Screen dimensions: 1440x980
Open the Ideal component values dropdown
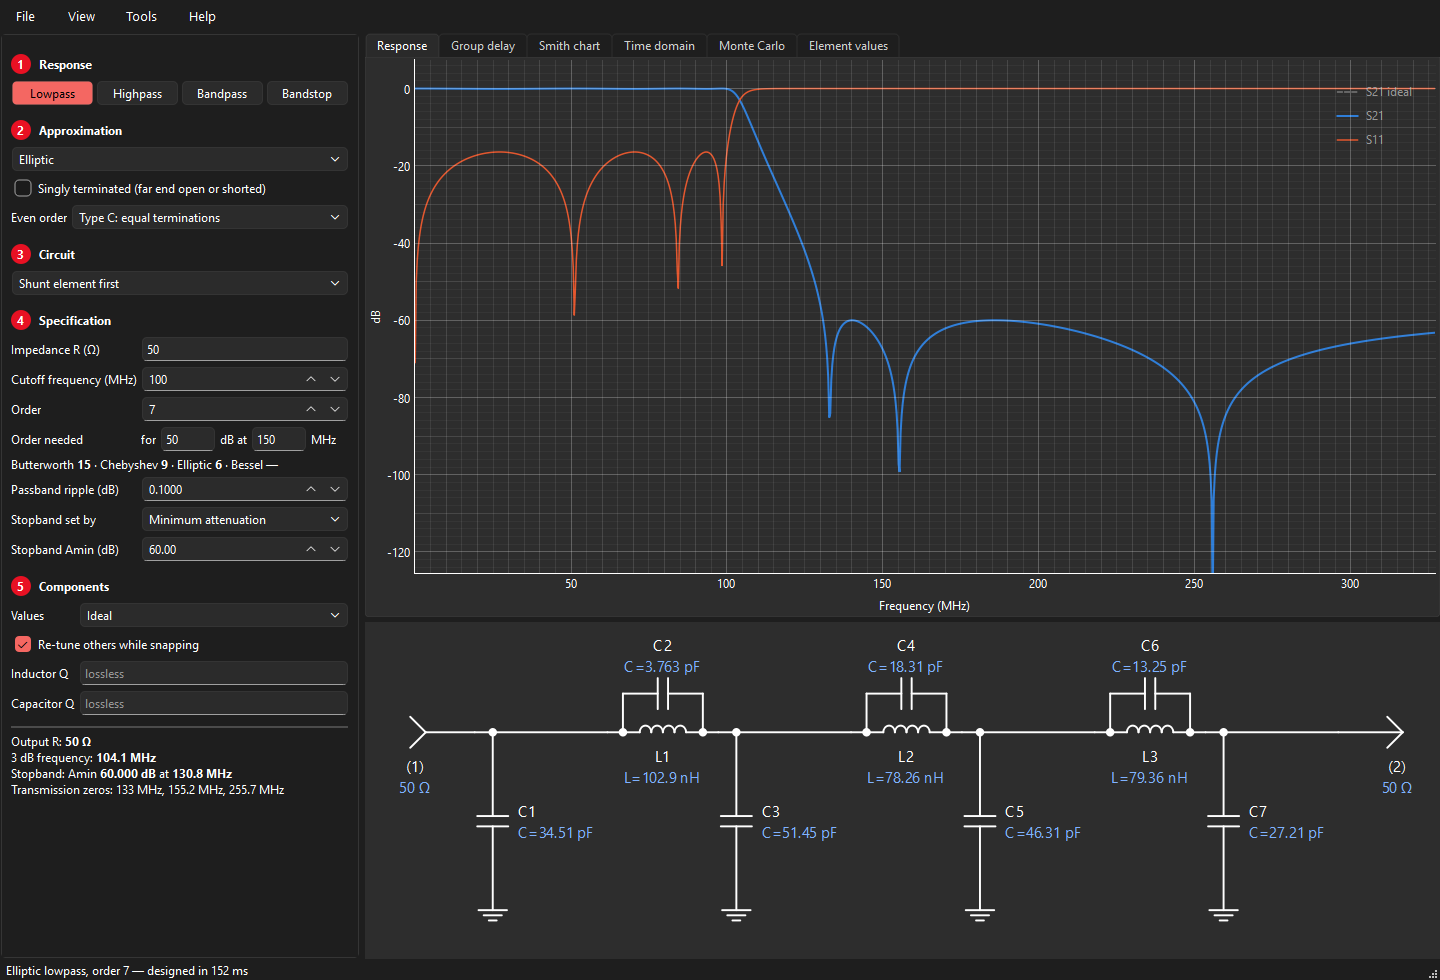(214, 615)
